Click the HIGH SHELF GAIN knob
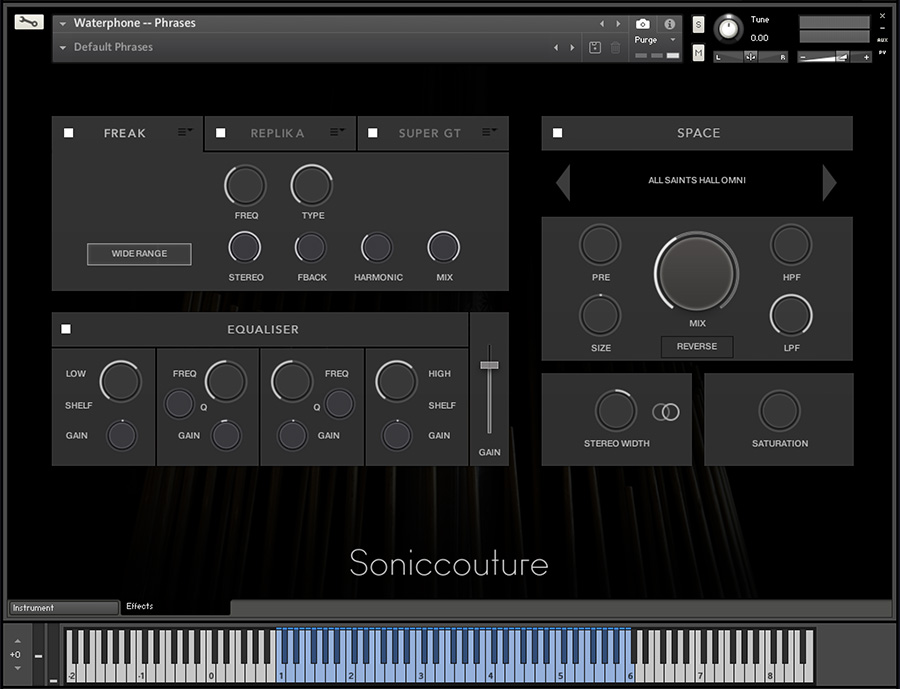Image resolution: width=900 pixels, height=689 pixels. tap(397, 436)
